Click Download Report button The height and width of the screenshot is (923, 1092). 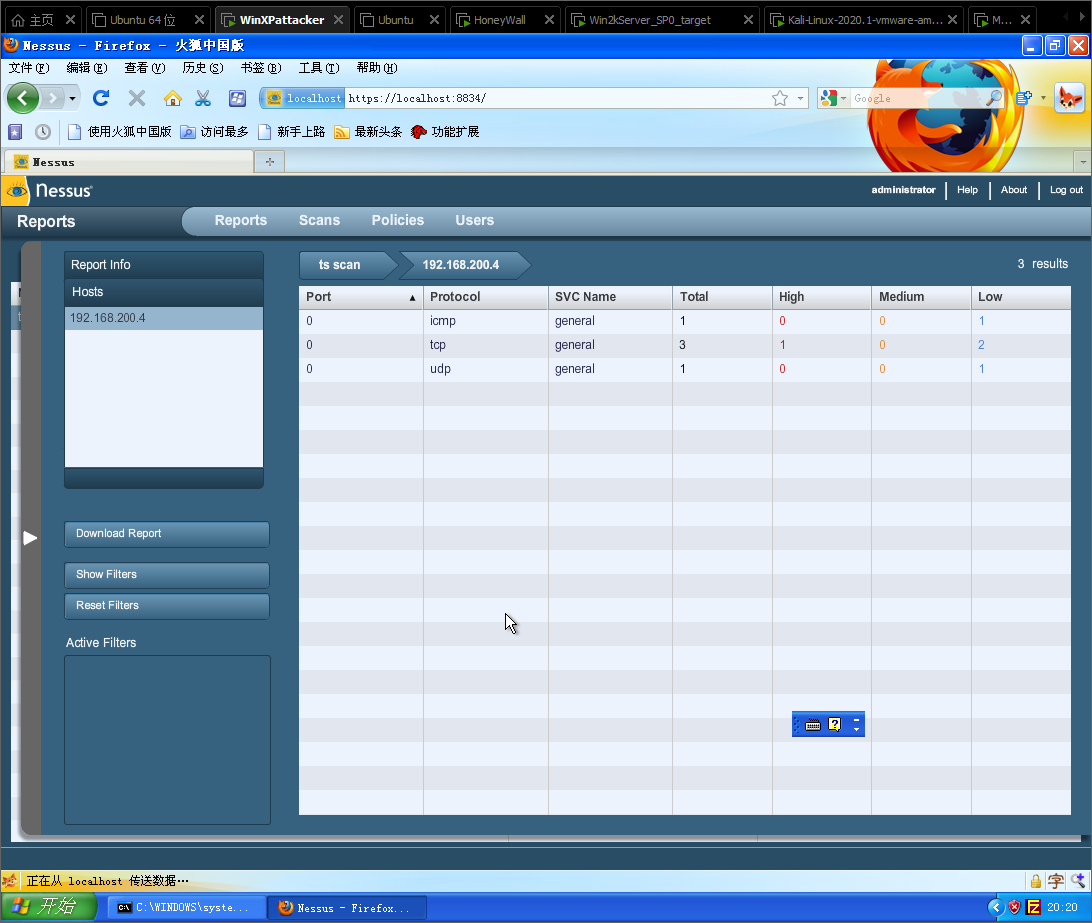pyautogui.click(x=166, y=534)
